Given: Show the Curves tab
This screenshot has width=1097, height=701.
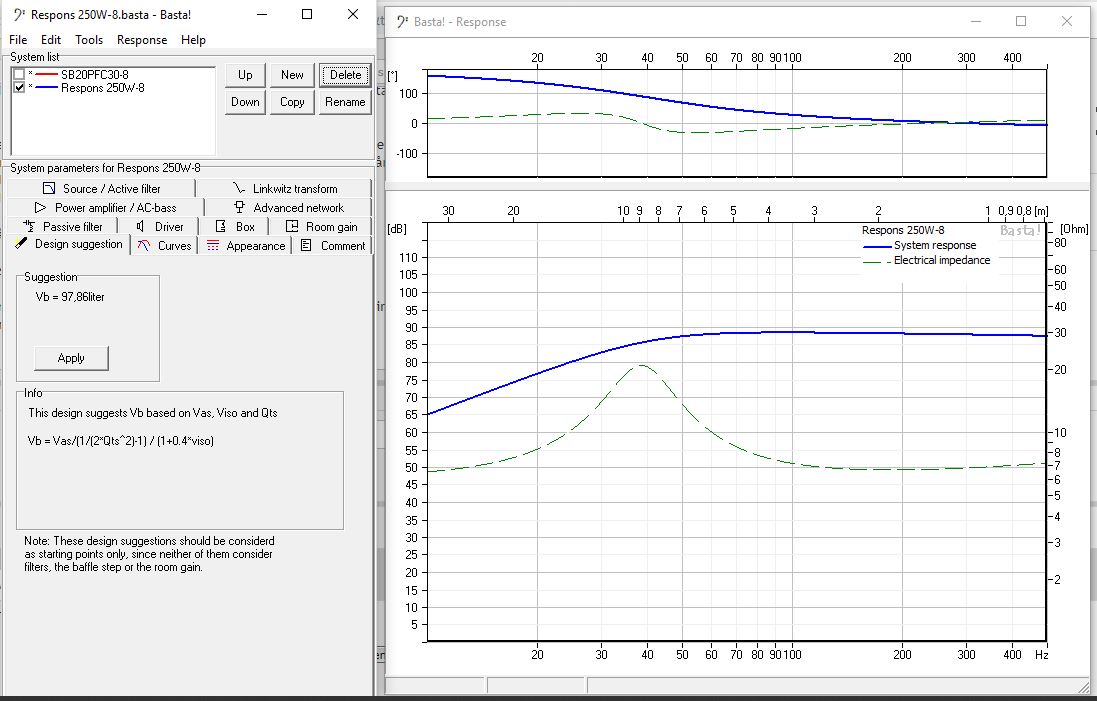Looking at the screenshot, I should (164, 245).
